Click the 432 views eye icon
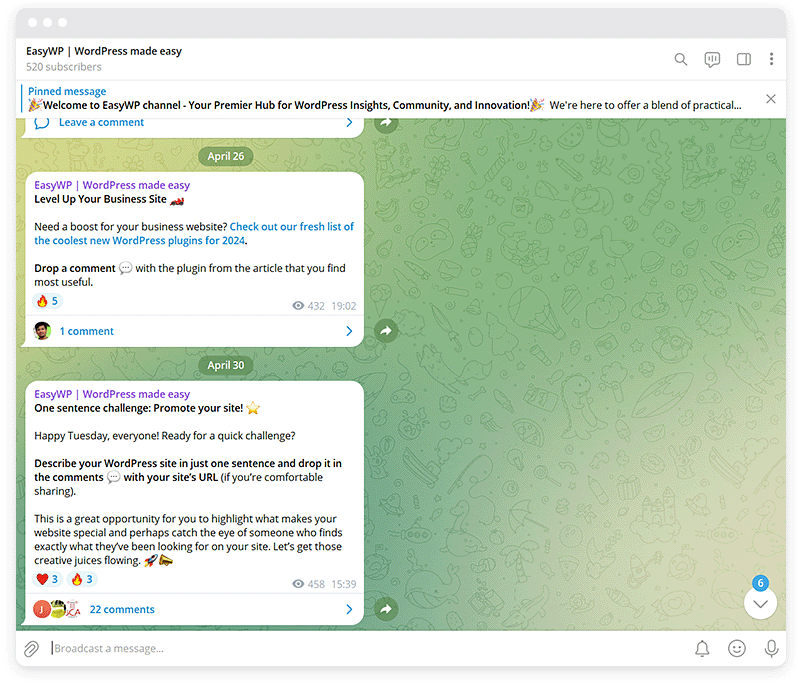This screenshot has width=800, height=682. tap(298, 306)
